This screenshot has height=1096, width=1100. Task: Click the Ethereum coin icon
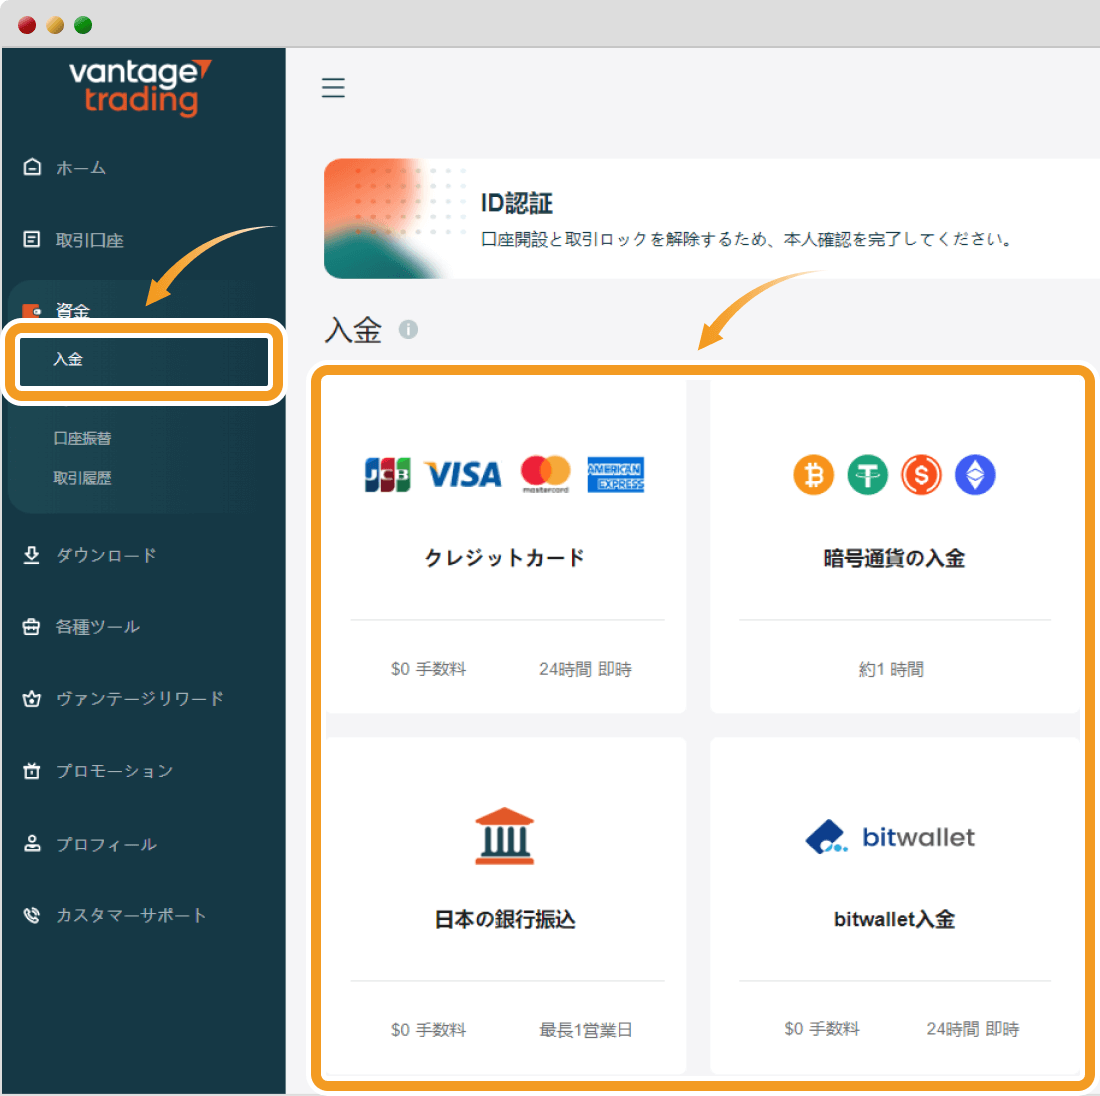click(x=975, y=475)
